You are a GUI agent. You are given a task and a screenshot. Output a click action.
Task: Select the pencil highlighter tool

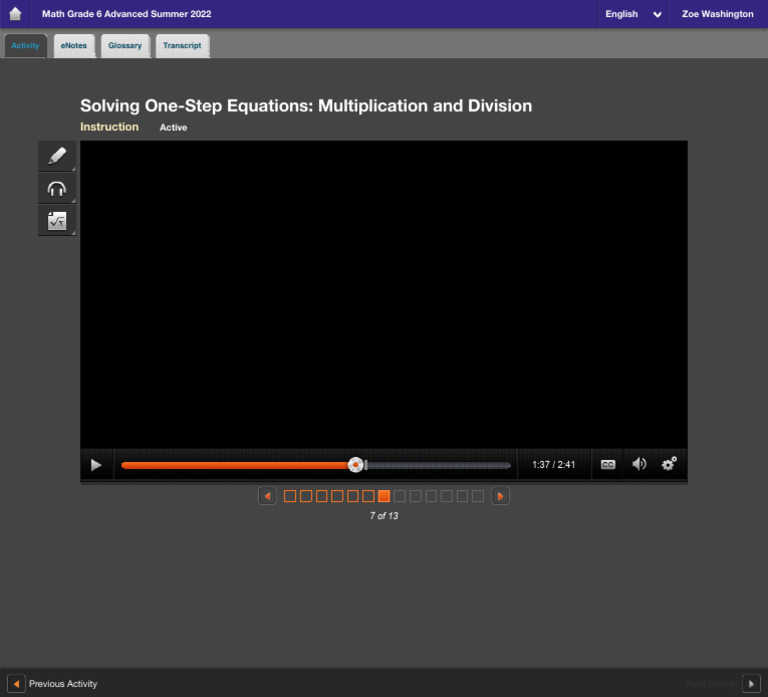pos(57,156)
